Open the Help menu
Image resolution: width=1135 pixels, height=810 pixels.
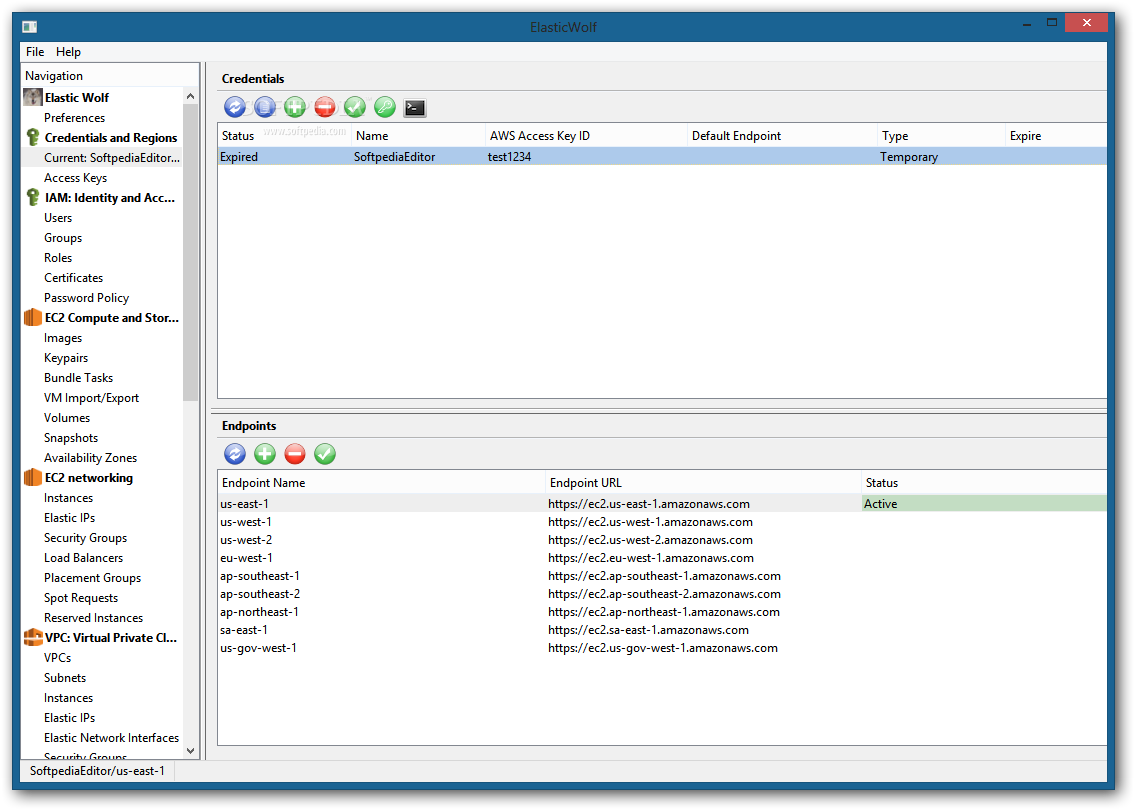[68, 51]
